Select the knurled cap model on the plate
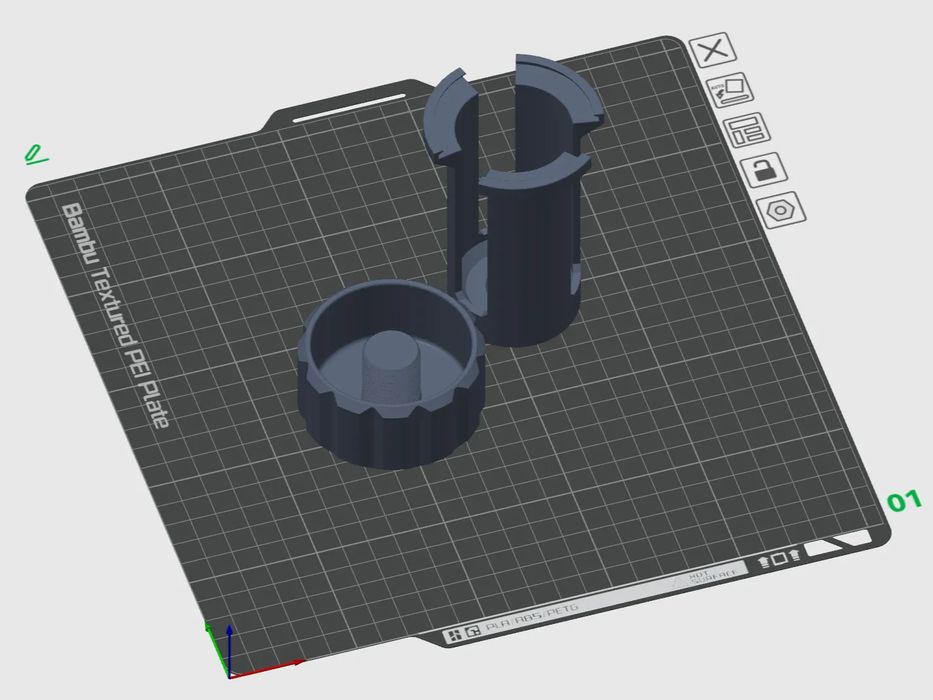 pyautogui.click(x=392, y=375)
